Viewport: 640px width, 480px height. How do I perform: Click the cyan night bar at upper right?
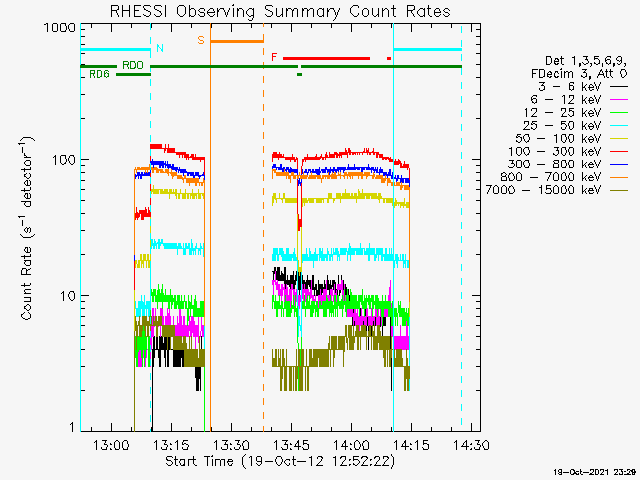coord(427,50)
